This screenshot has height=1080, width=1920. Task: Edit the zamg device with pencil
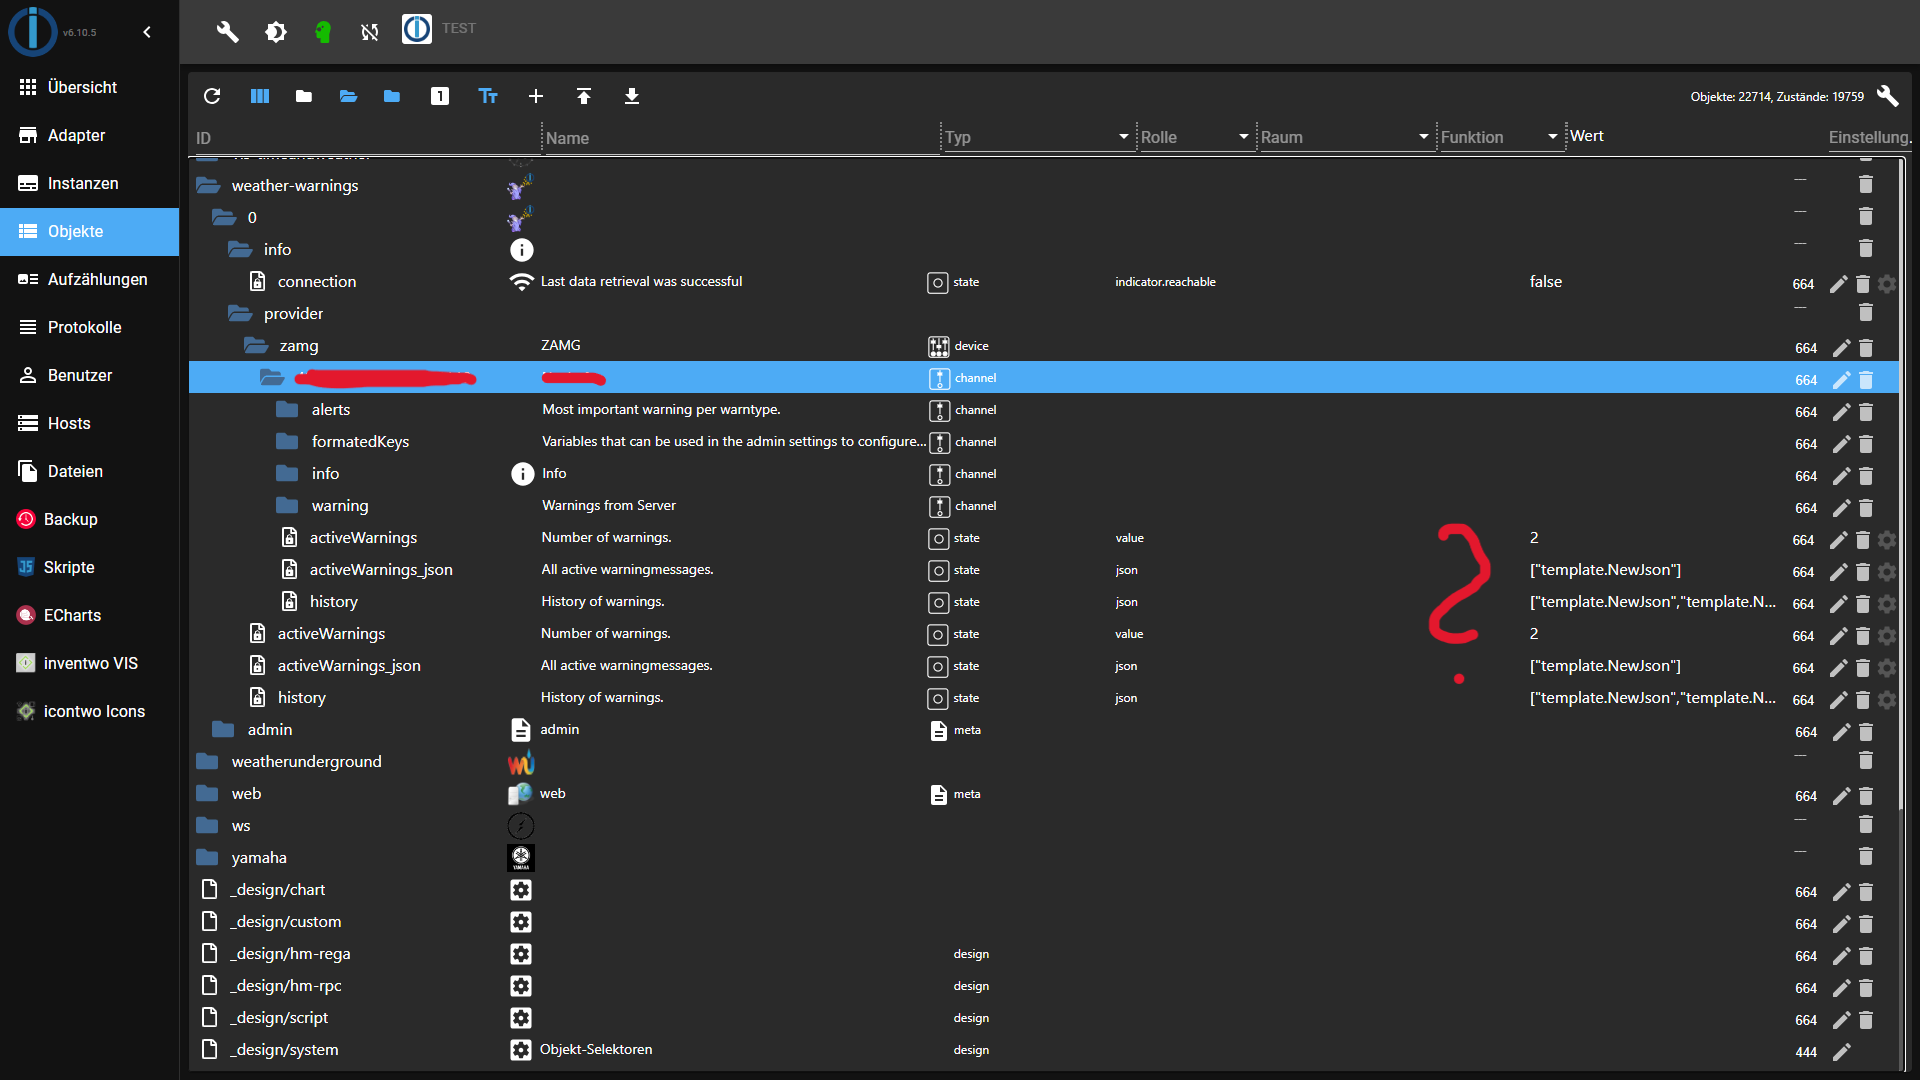click(1841, 348)
